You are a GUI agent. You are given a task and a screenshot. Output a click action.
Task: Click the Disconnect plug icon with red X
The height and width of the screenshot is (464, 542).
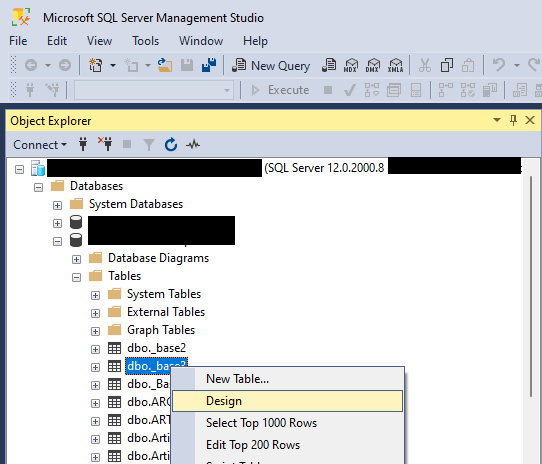click(x=105, y=144)
